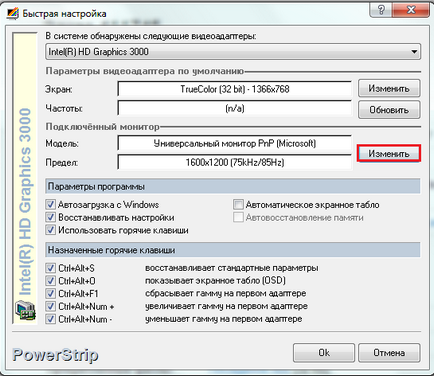Viewport: 434px width, 376px height.
Task: Toggle Восстанавливать настройки checkbox
Action: pyautogui.click(x=51, y=217)
